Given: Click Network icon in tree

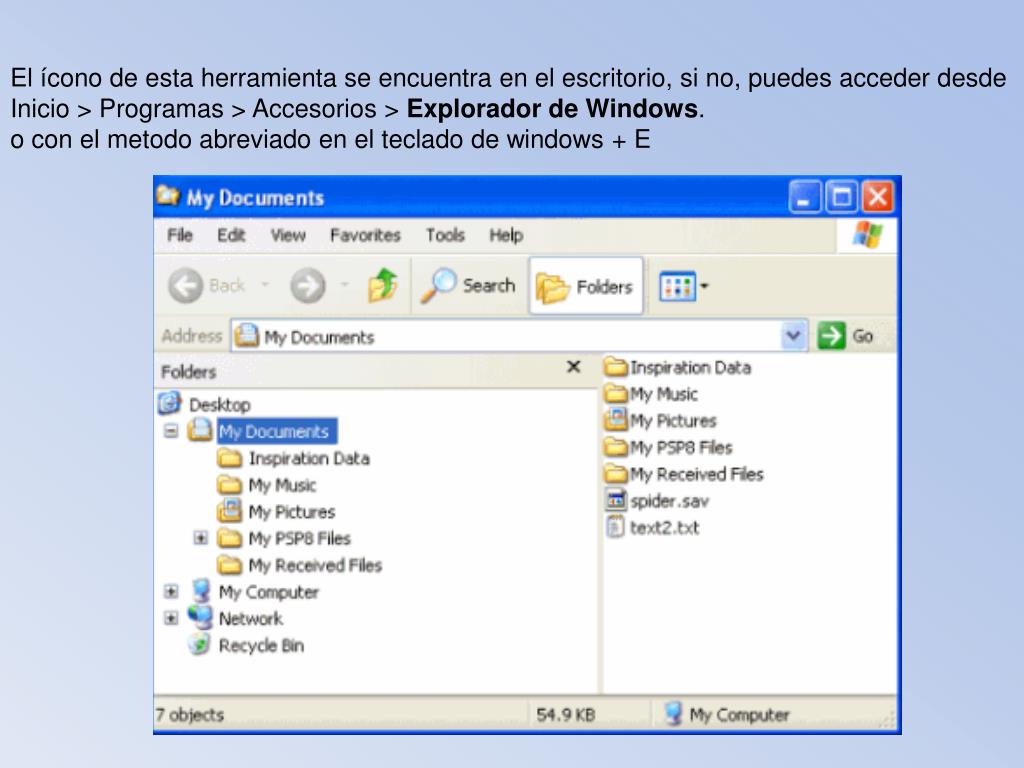Looking at the screenshot, I should pos(200,617).
